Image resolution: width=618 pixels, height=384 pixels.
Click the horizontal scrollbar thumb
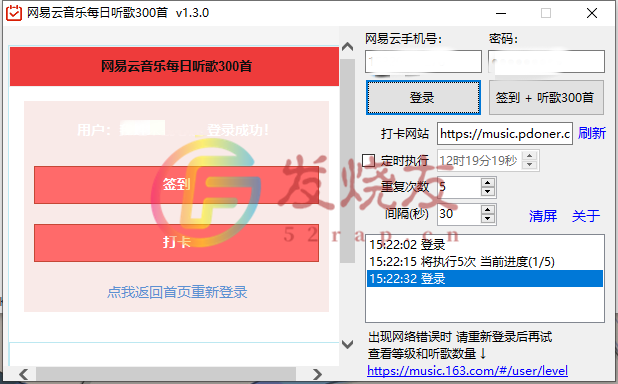click(x=166, y=373)
